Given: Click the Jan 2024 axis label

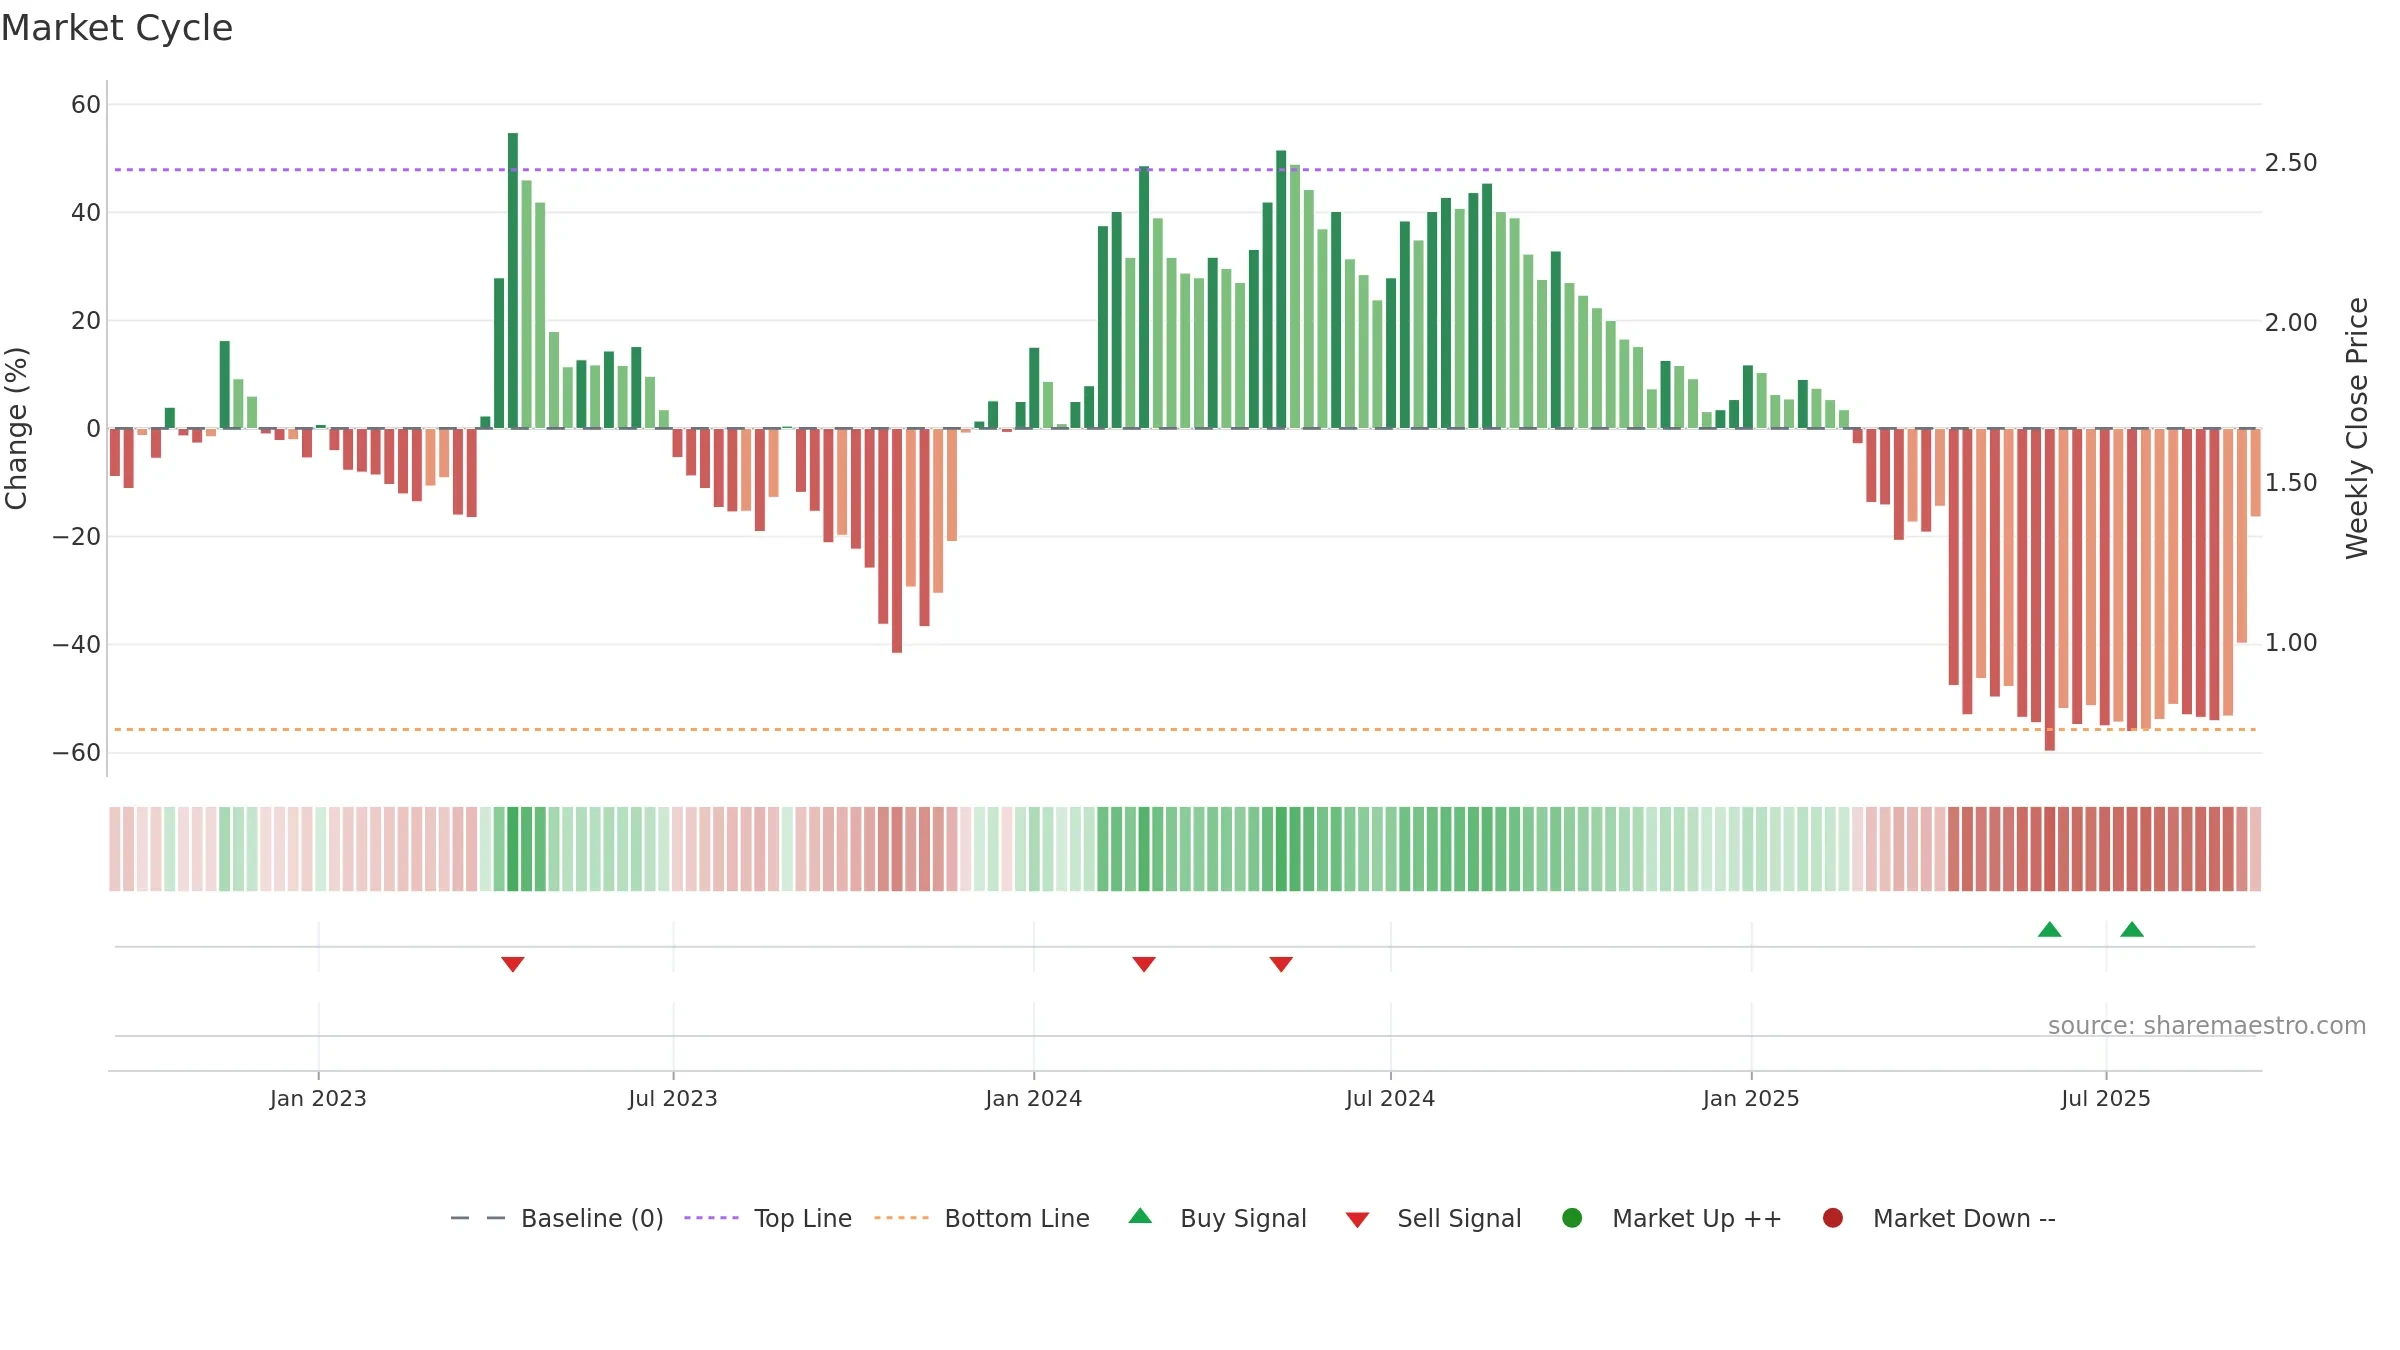Looking at the screenshot, I should click(1034, 1099).
